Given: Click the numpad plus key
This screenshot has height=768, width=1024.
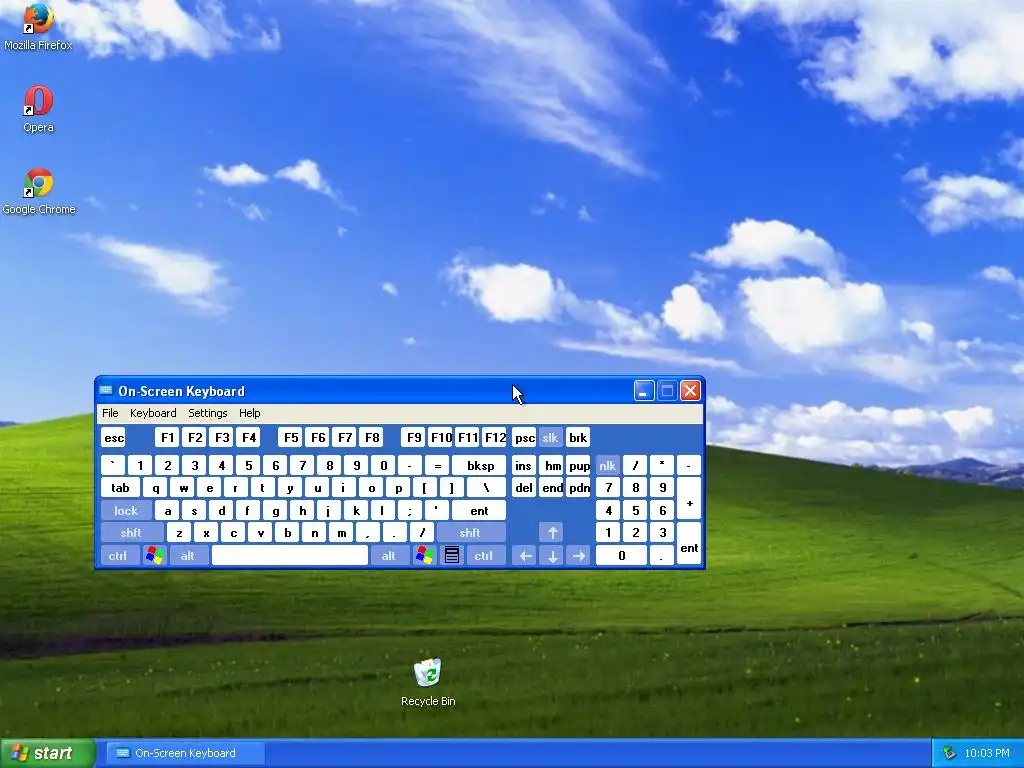Looking at the screenshot, I should click(x=689, y=499).
